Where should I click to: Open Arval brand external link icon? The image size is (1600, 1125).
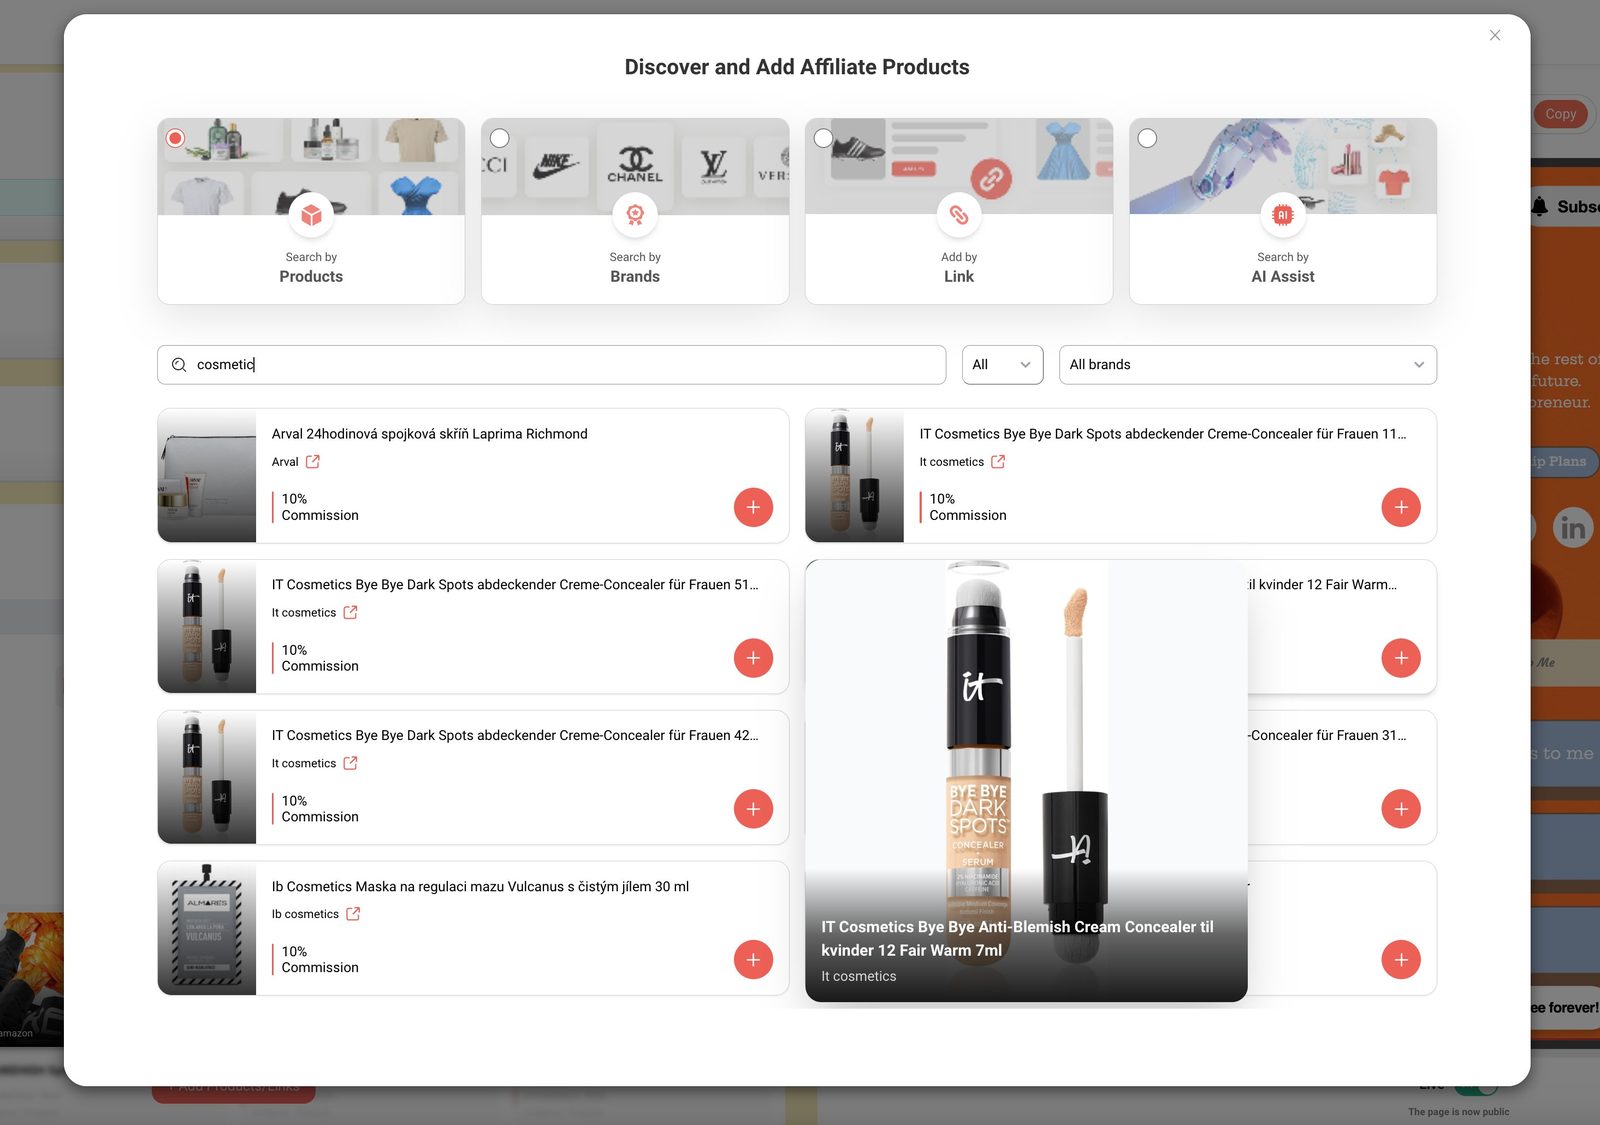coord(313,462)
